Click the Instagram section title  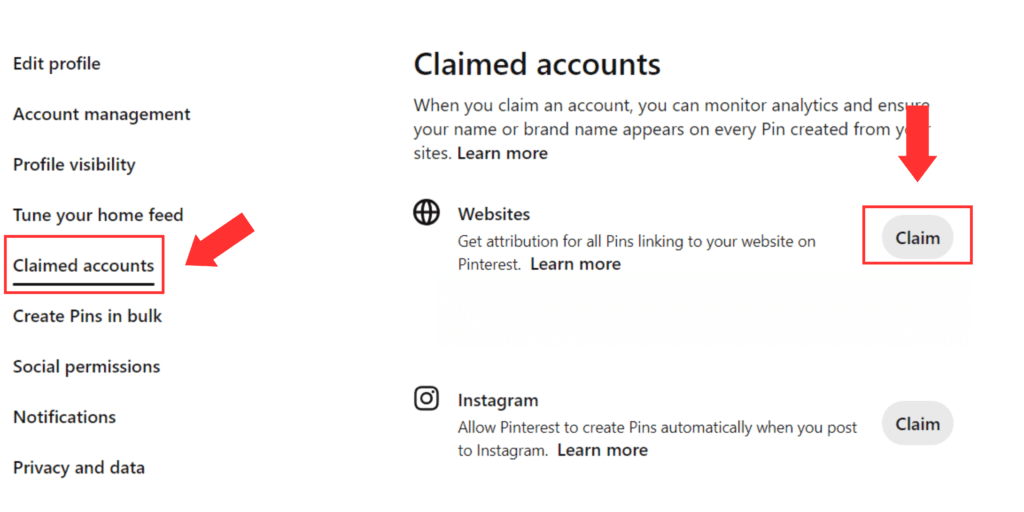498,400
